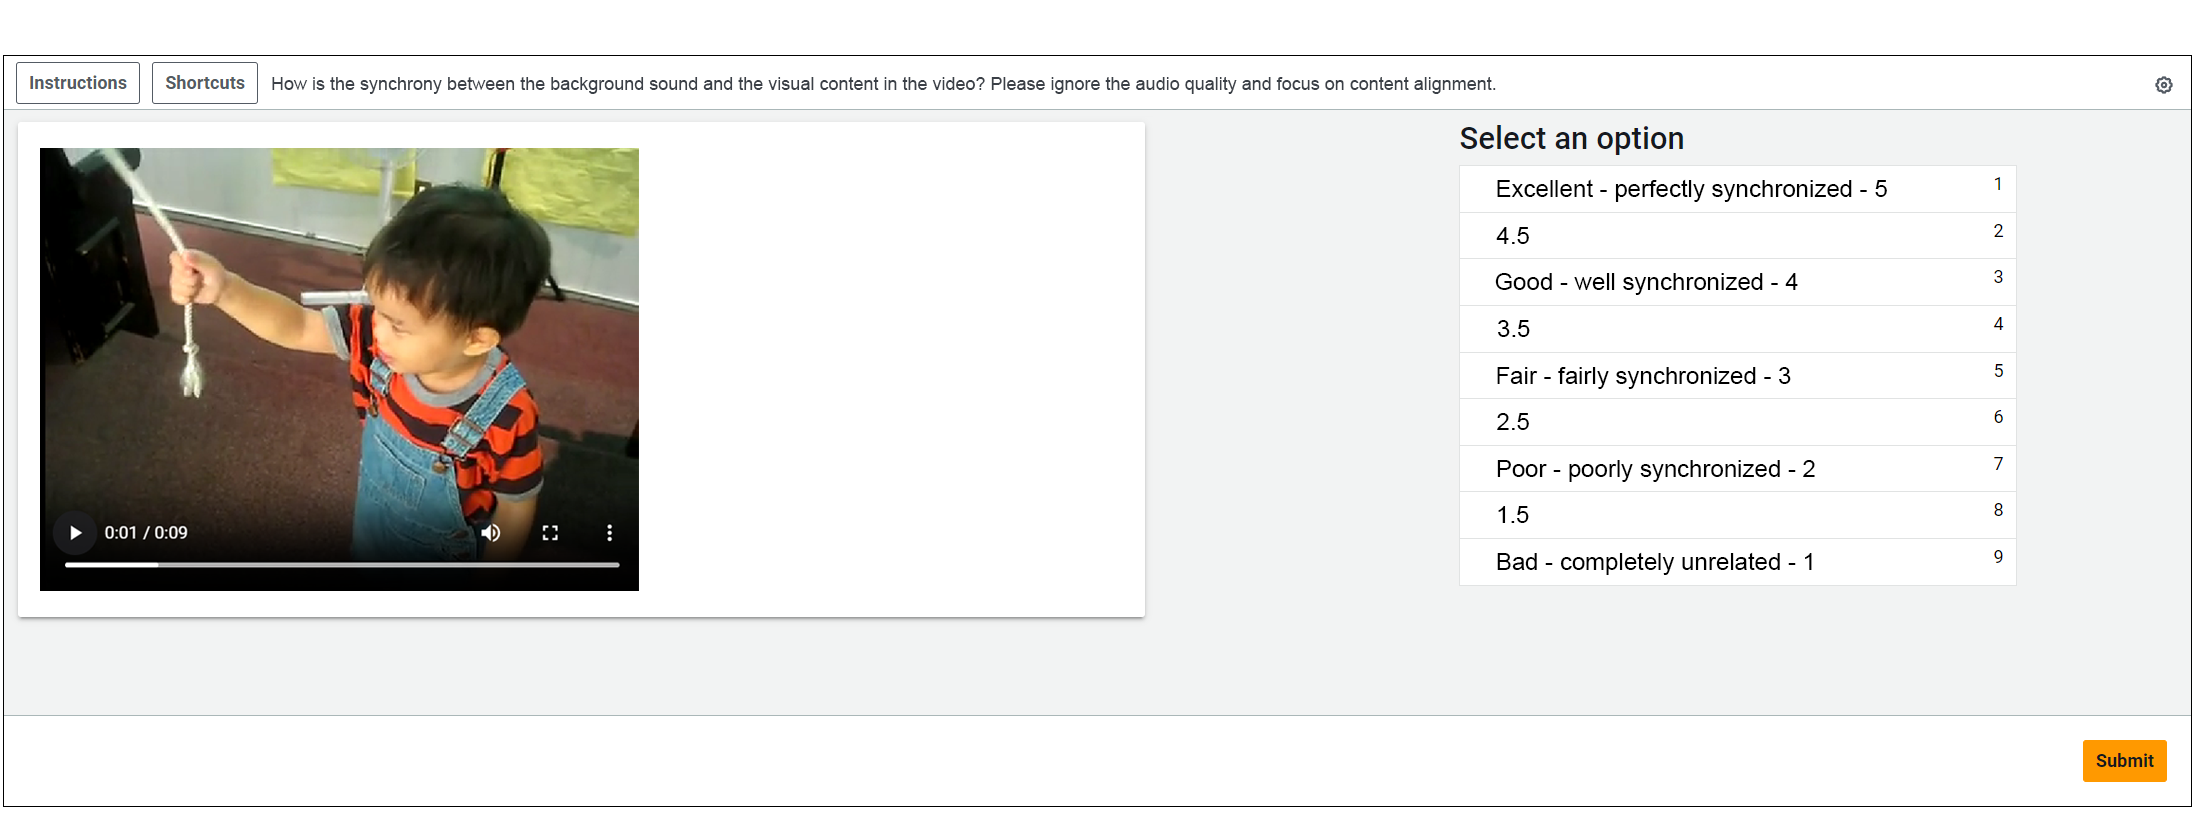Image resolution: width=2208 pixels, height=822 pixels.
Task: Click the video time display 0:01 / 0:09
Action: tap(146, 533)
